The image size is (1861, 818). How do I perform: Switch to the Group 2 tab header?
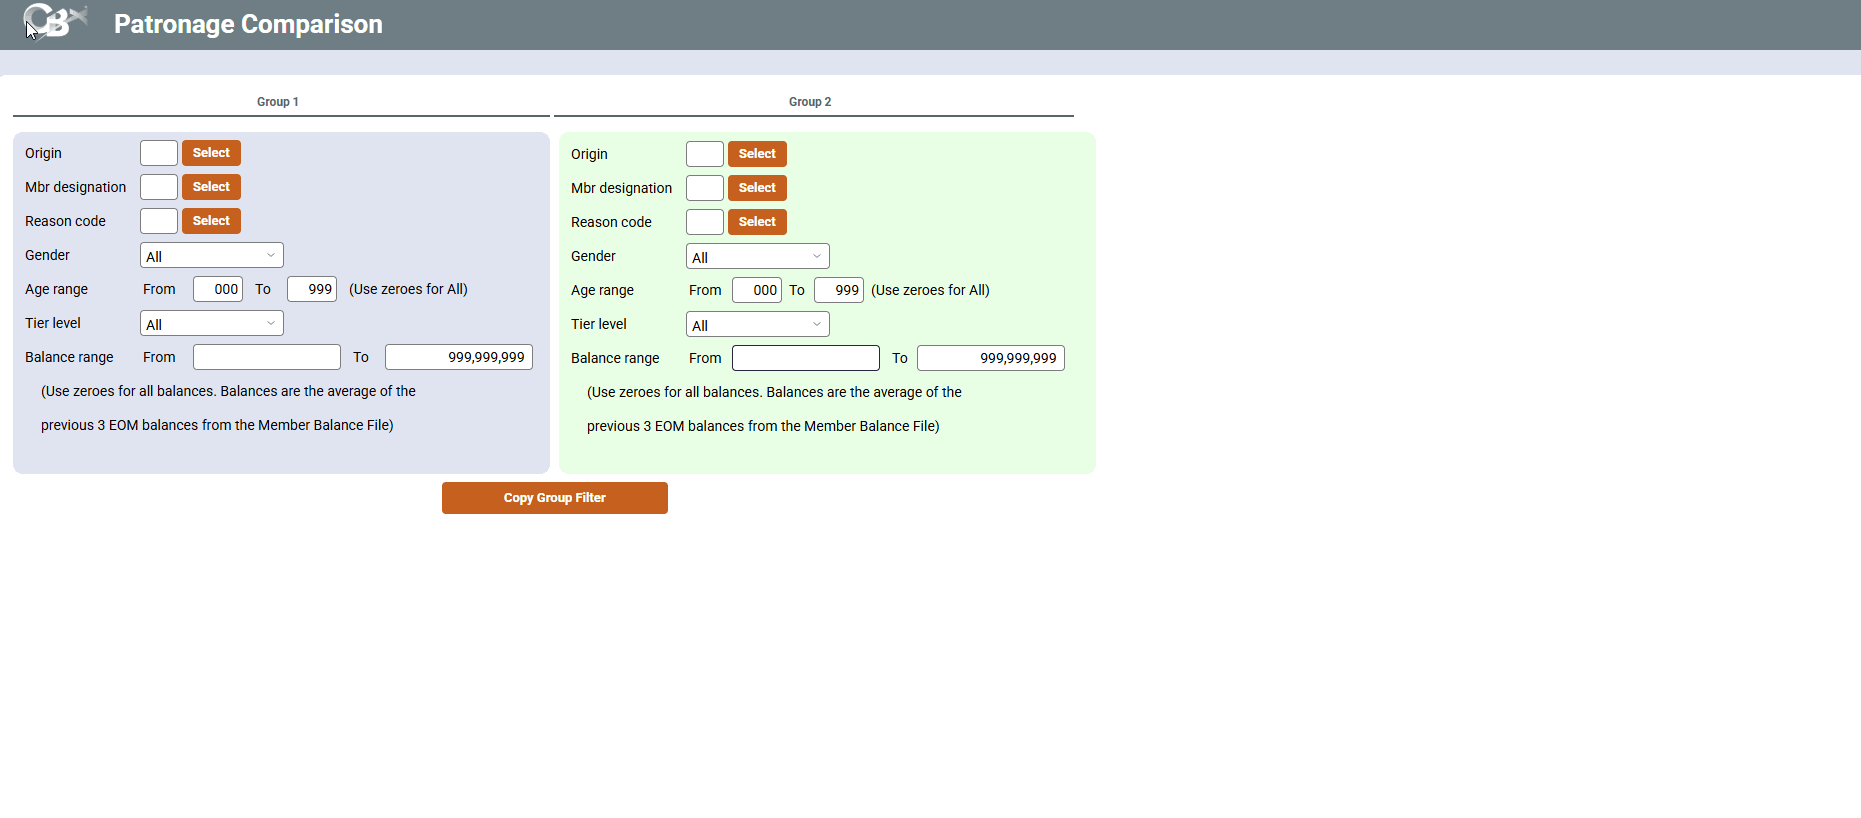click(810, 102)
